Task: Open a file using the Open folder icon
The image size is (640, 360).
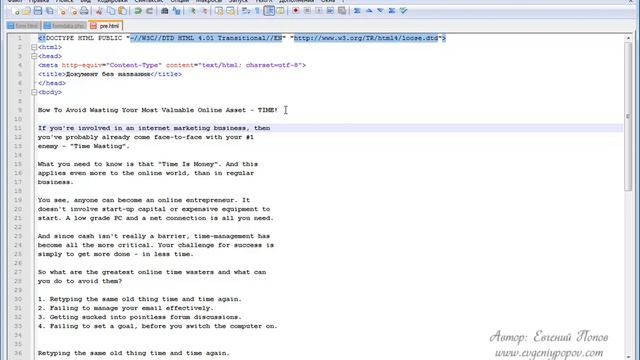Action: click(26, 11)
